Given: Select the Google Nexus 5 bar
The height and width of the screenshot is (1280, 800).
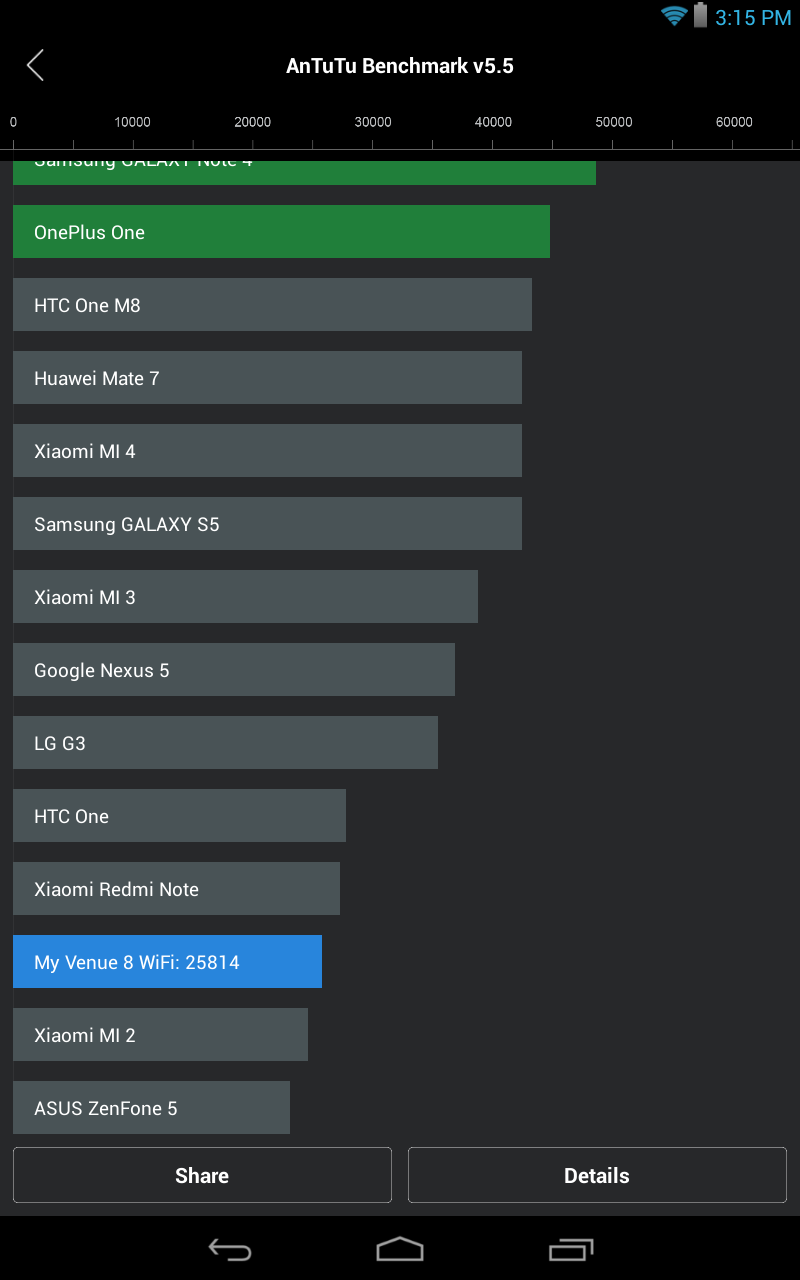Looking at the screenshot, I should 234,670.
